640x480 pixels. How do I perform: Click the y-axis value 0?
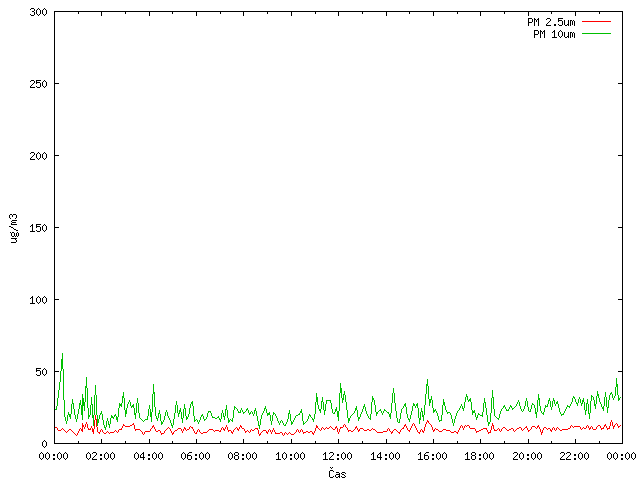pyautogui.click(x=44, y=444)
